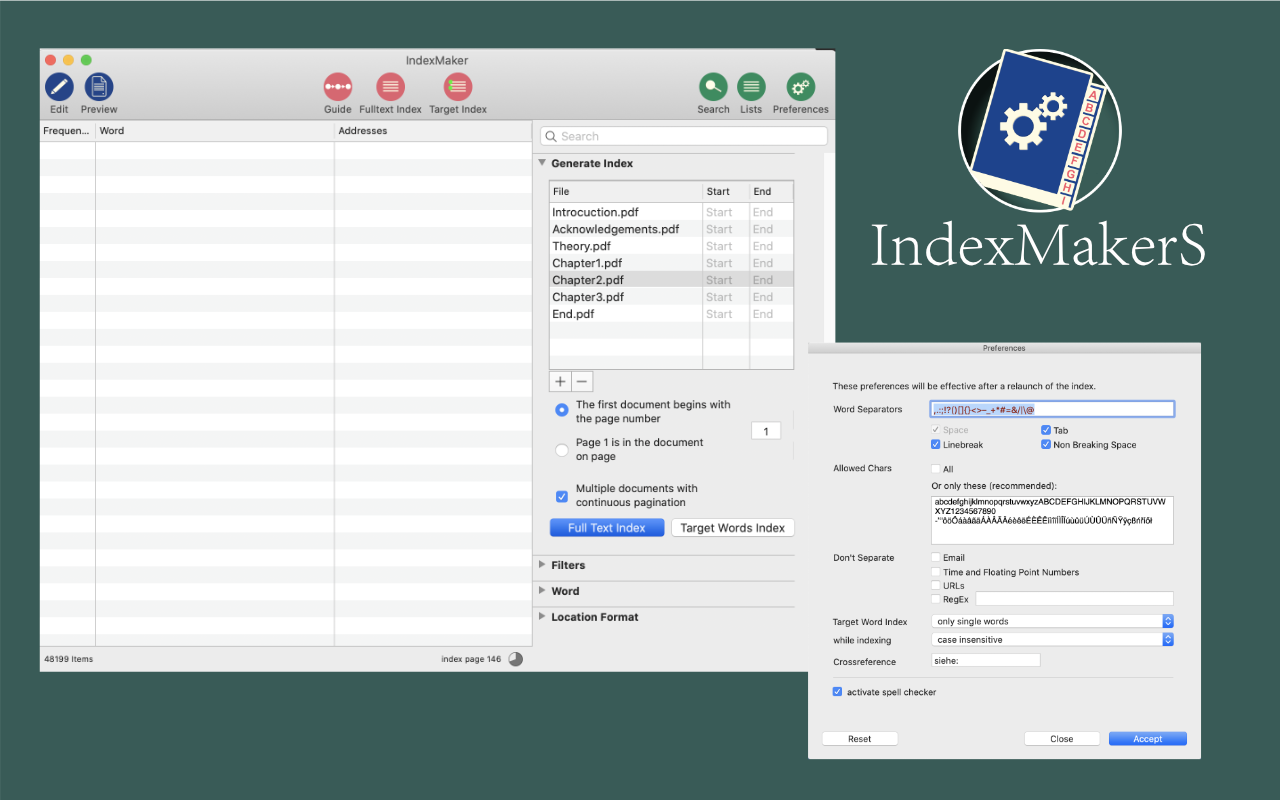Disable the activate spell checker checkbox
The image size is (1280, 800).
837,692
